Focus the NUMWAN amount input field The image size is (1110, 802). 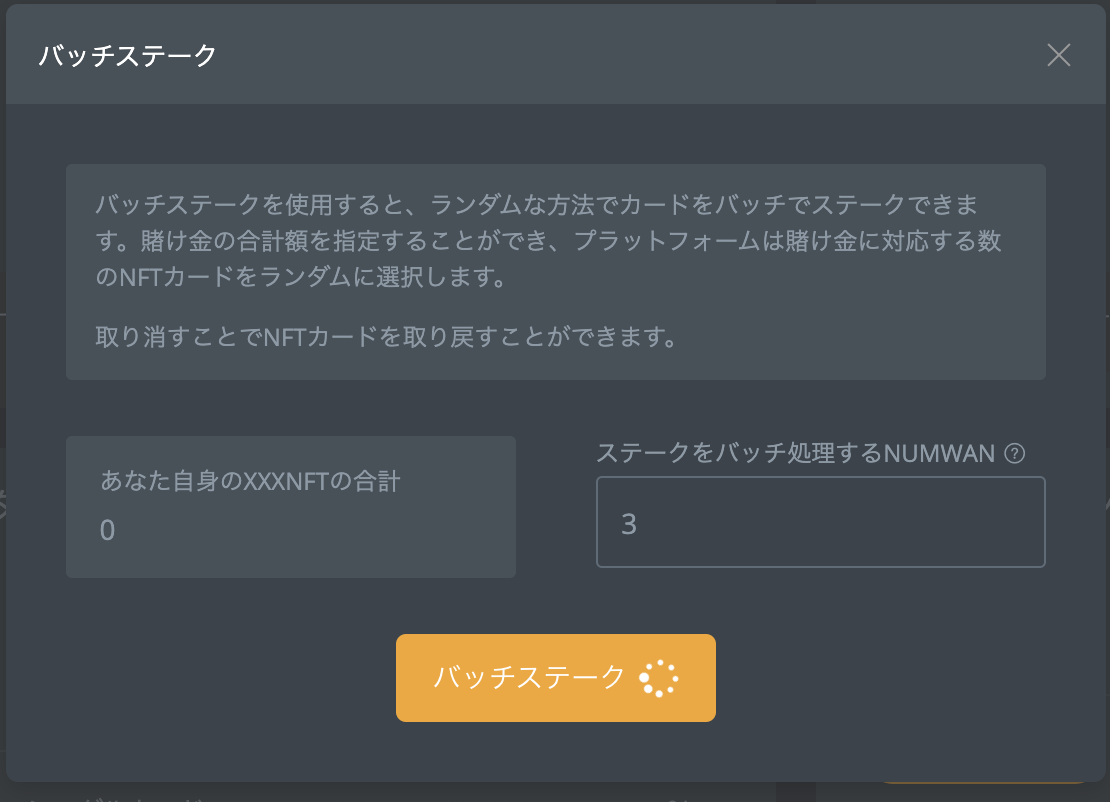click(x=820, y=522)
